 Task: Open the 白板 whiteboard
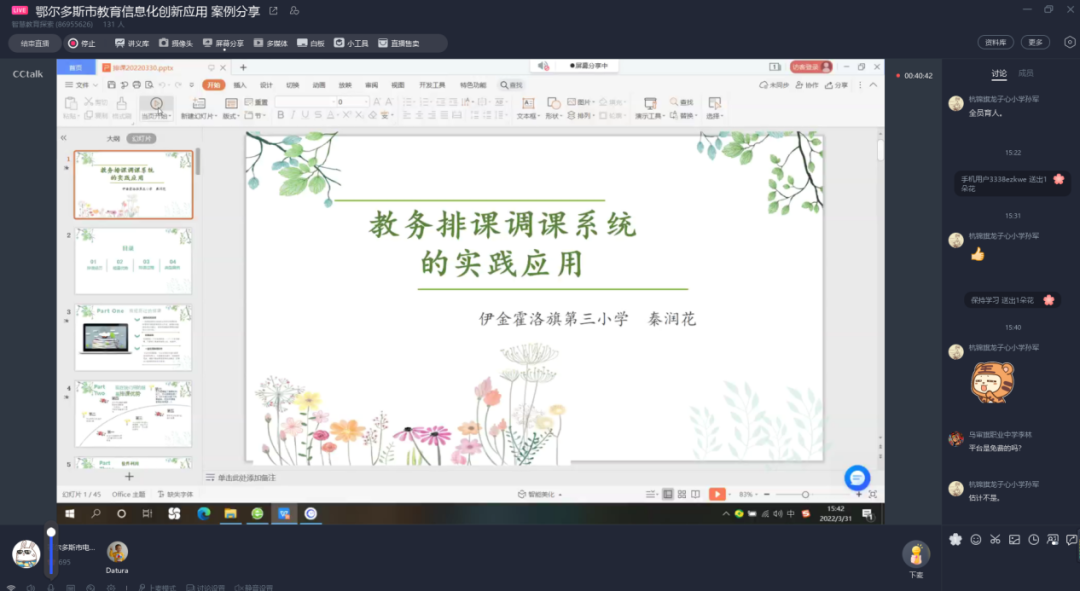pos(311,43)
